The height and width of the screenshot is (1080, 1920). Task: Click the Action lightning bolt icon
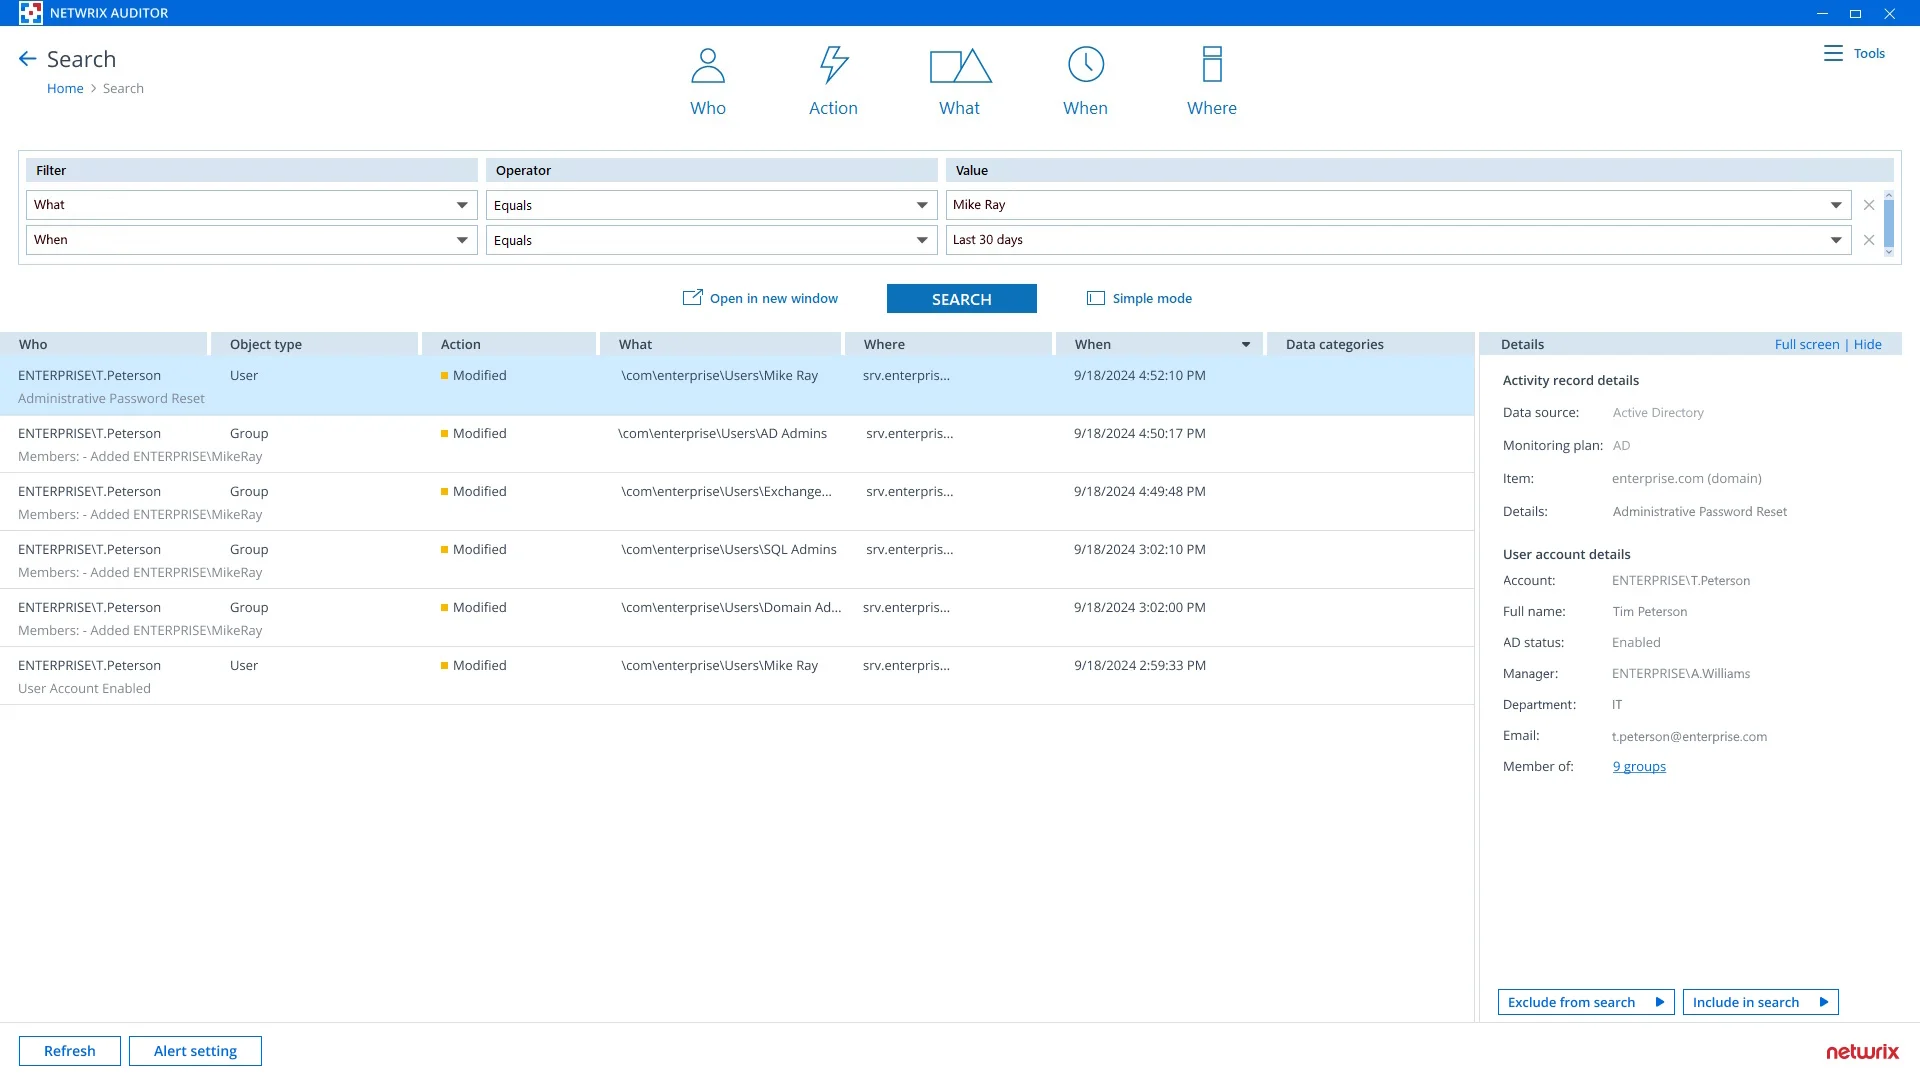pos(834,65)
